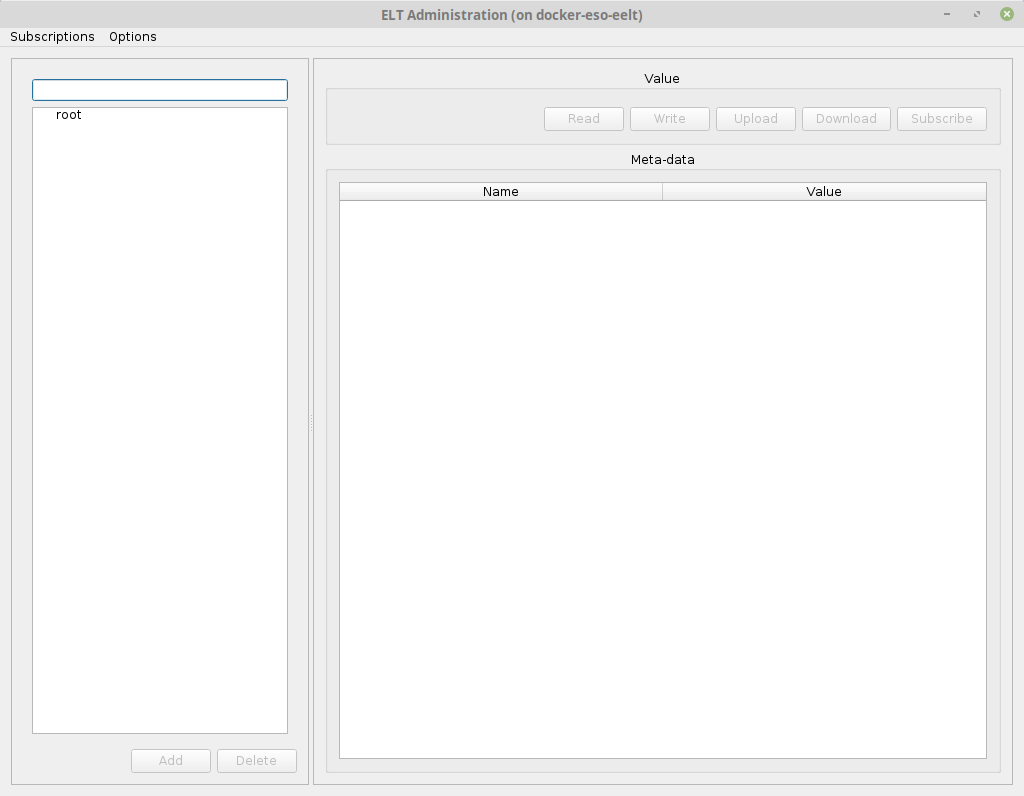
Task: Click the splitter handle between the panels
Action: (311, 422)
